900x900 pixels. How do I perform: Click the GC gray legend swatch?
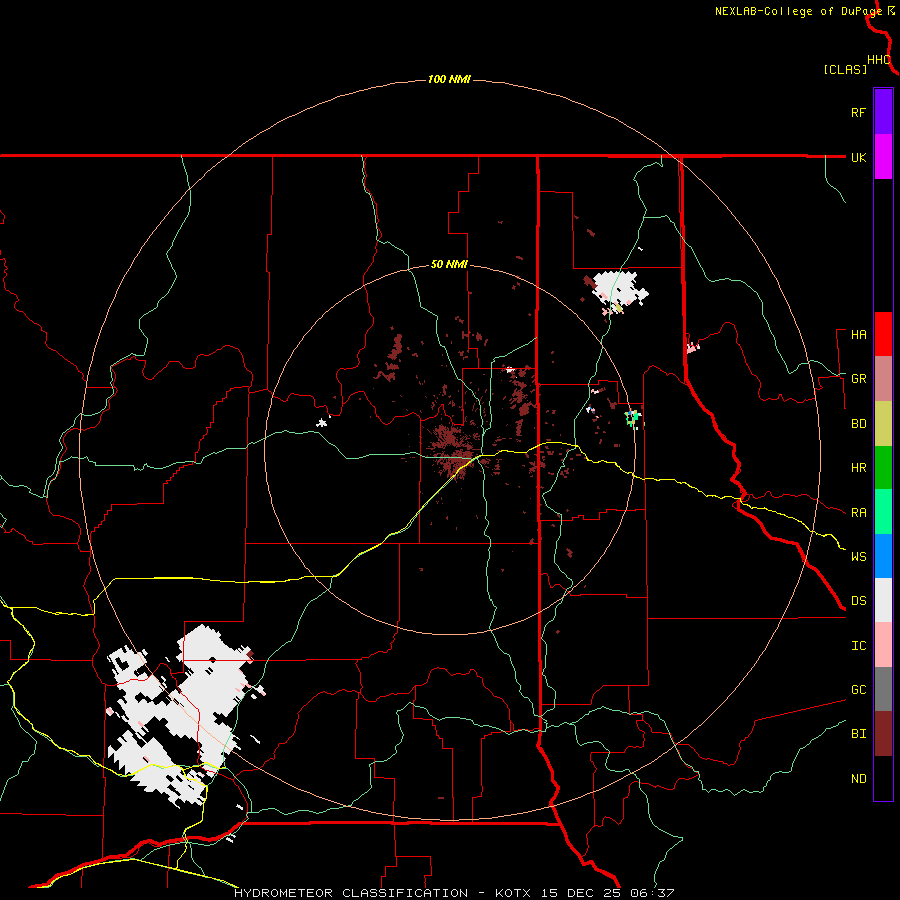883,689
